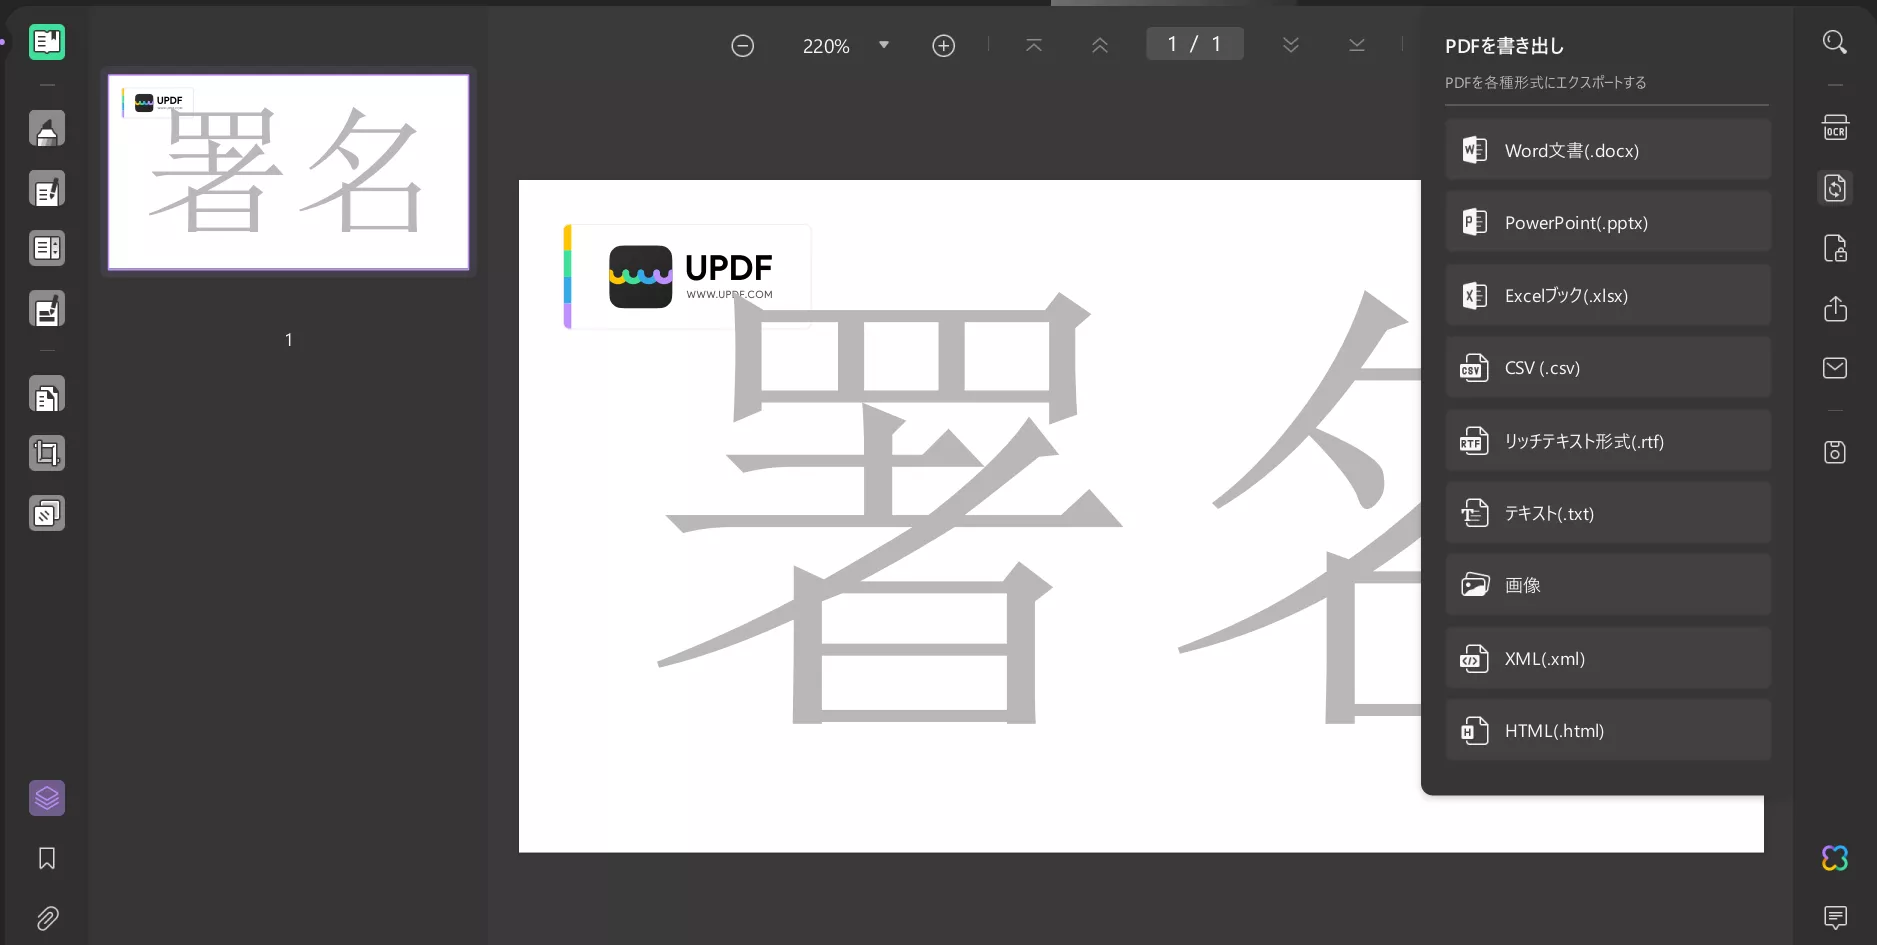Open the Bookmarks panel
Viewport: 1877px width, 945px height.
point(47,858)
